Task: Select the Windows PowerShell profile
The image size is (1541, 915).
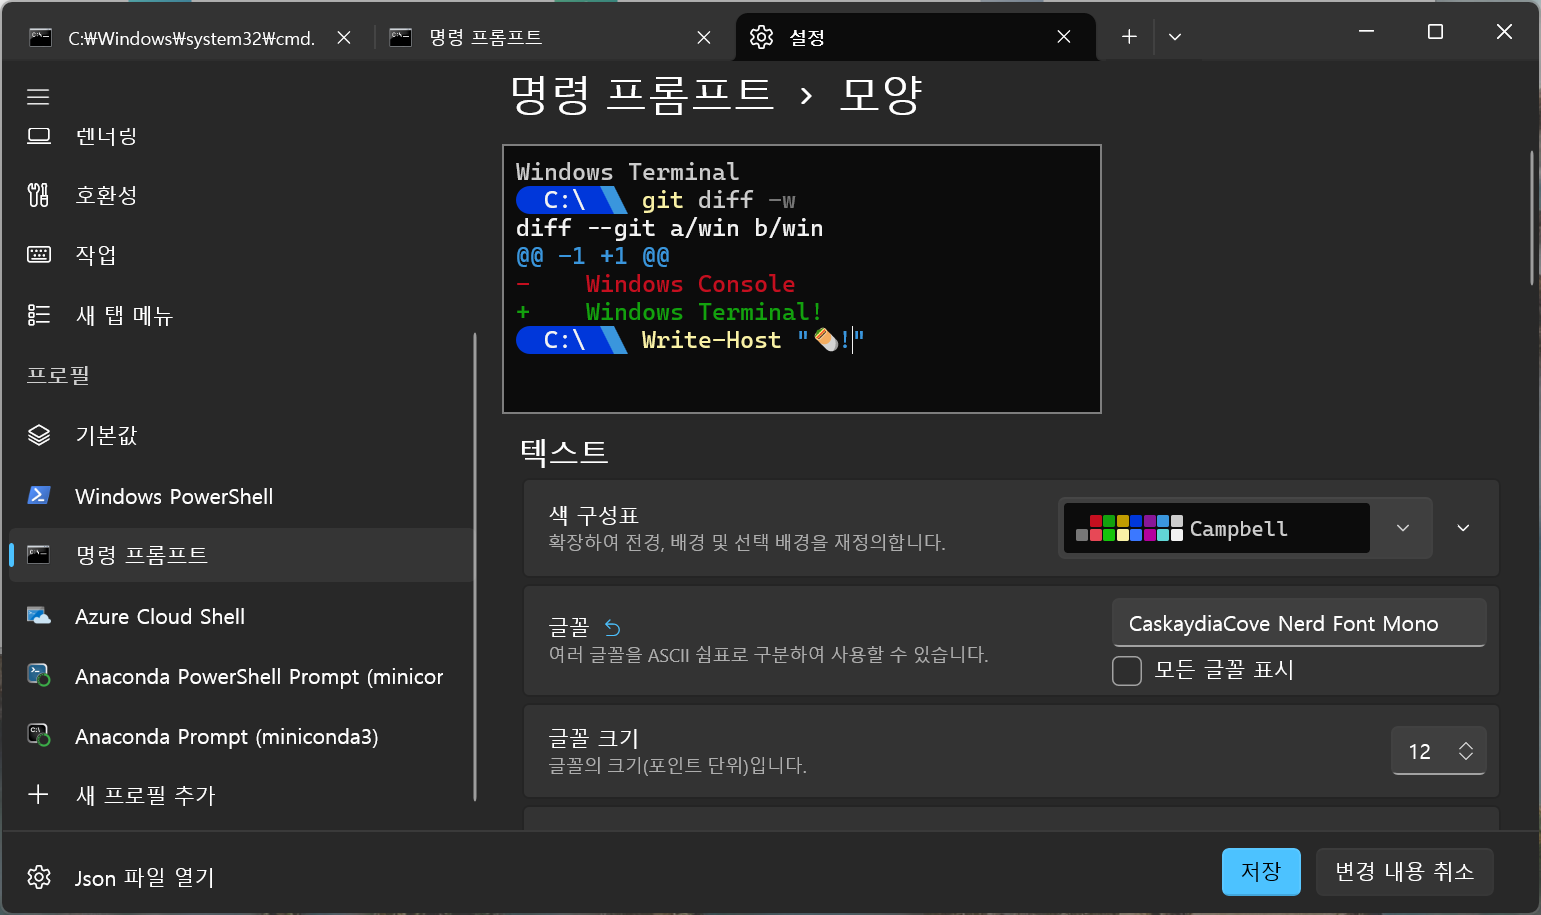Action: [240, 496]
